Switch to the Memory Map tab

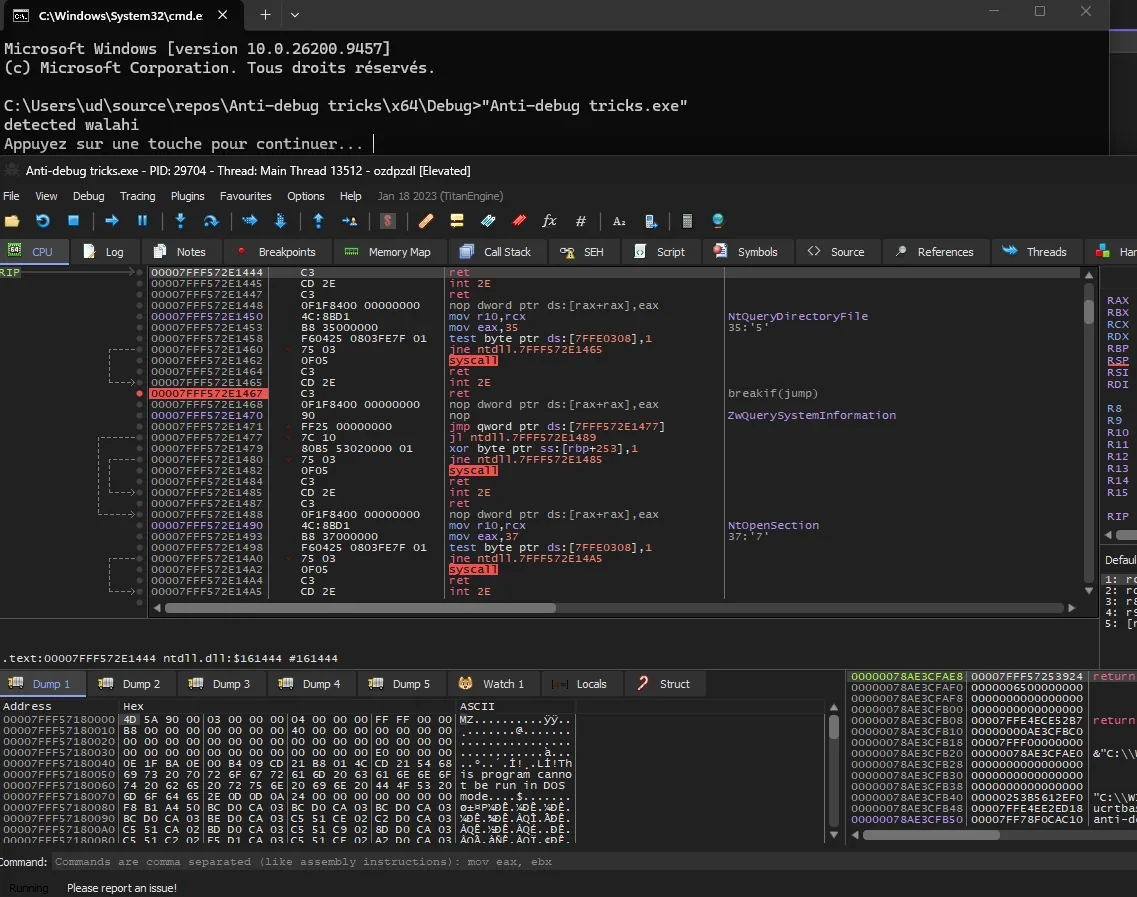(388, 252)
